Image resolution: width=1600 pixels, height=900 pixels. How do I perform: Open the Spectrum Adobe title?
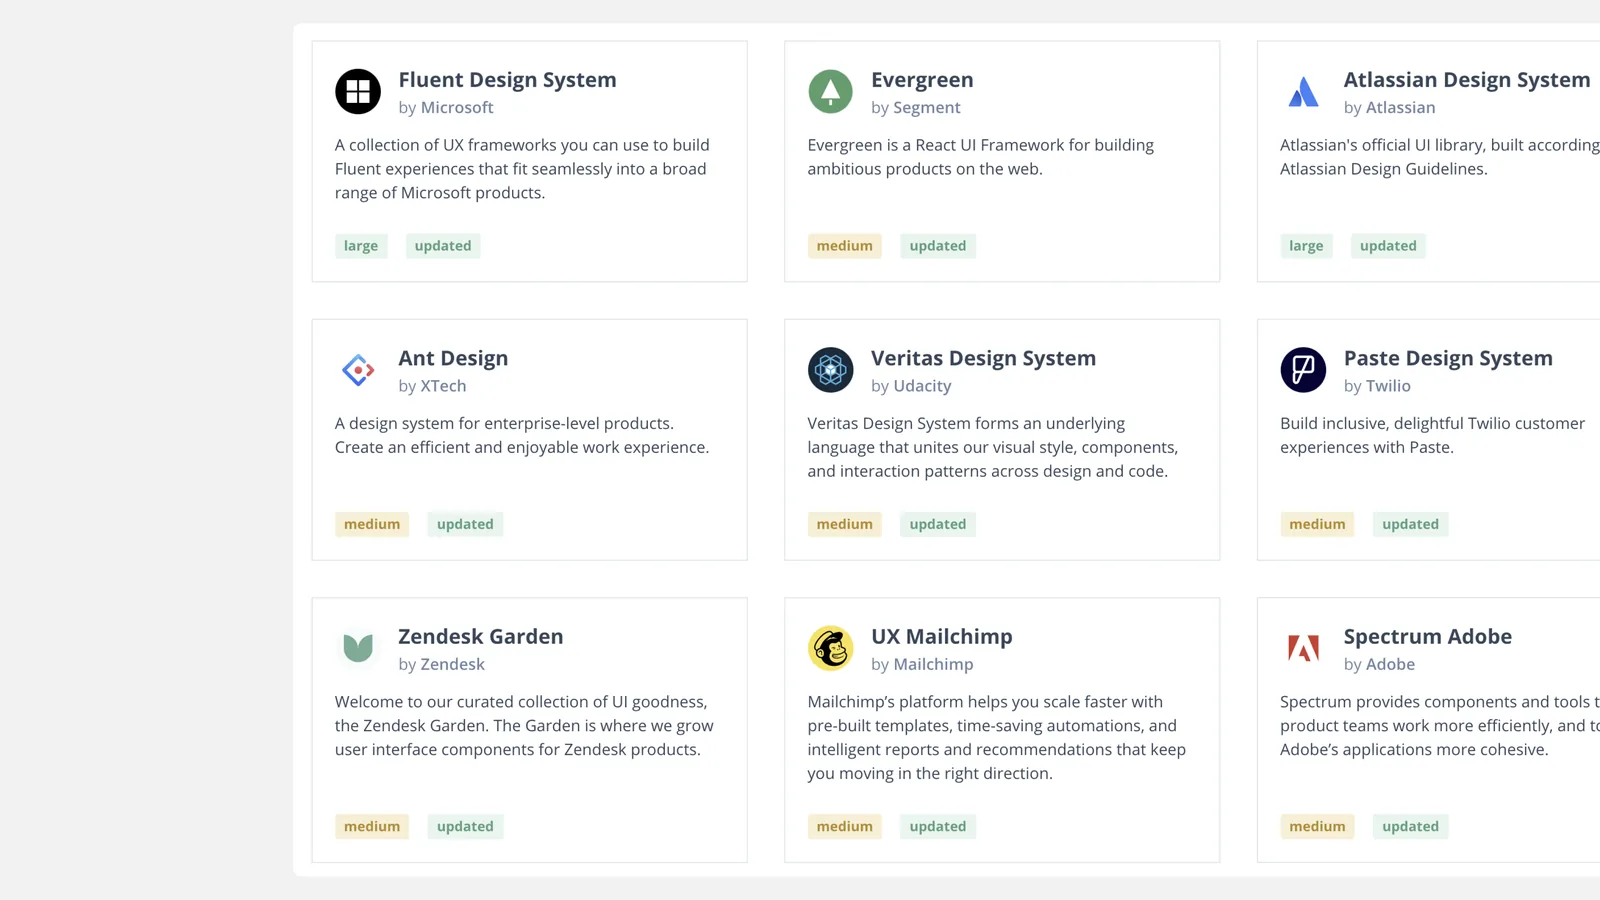[1427, 636]
